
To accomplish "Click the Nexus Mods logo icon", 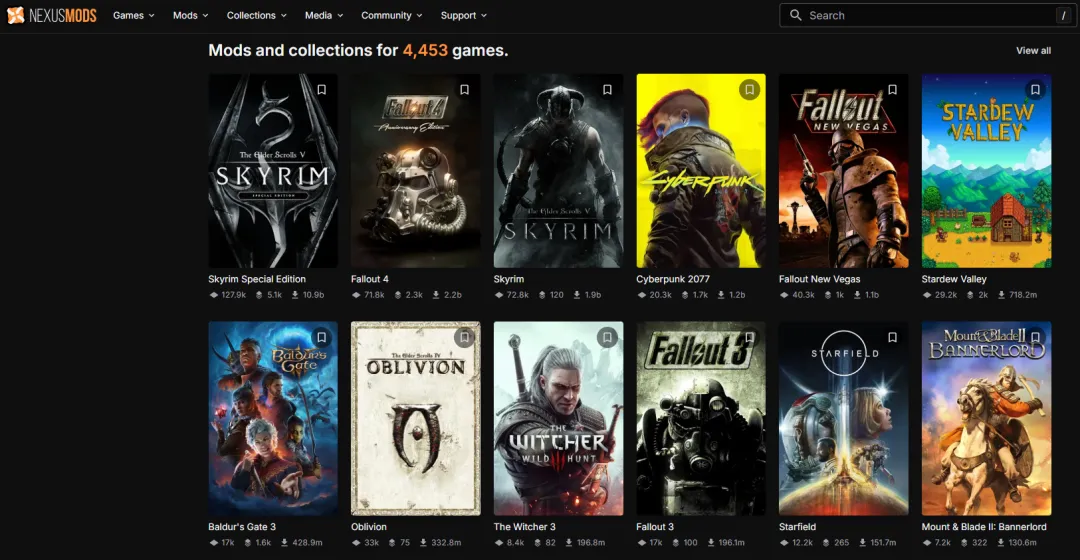I will coord(16,15).
